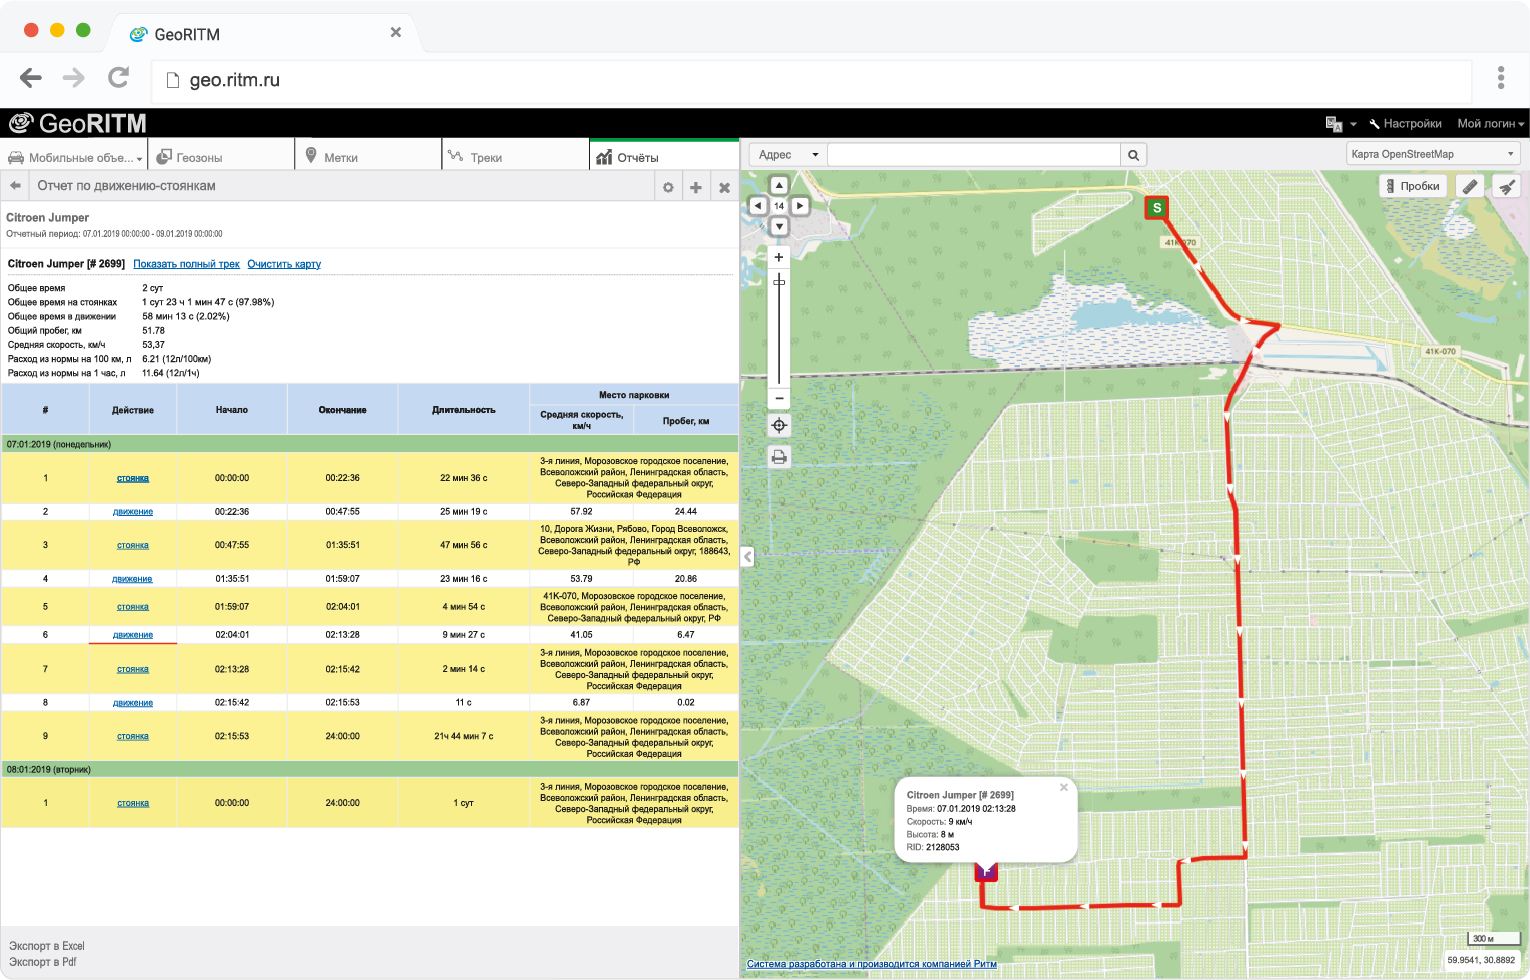Click the Действие column header

coord(133,410)
